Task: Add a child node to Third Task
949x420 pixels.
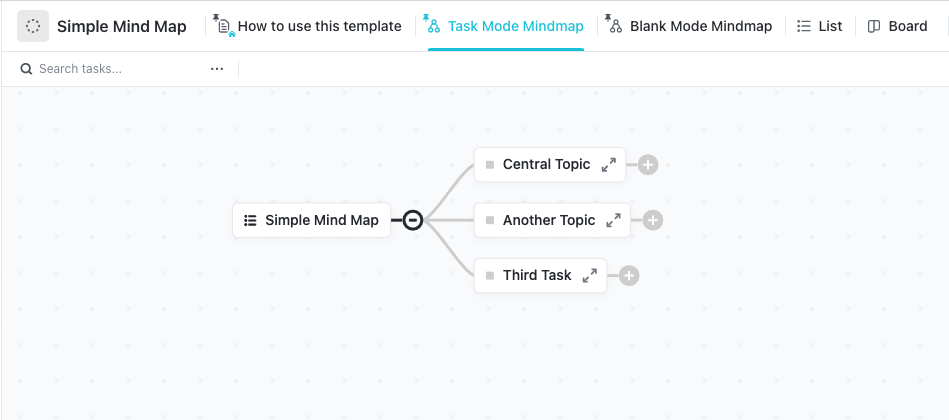Action: (629, 276)
